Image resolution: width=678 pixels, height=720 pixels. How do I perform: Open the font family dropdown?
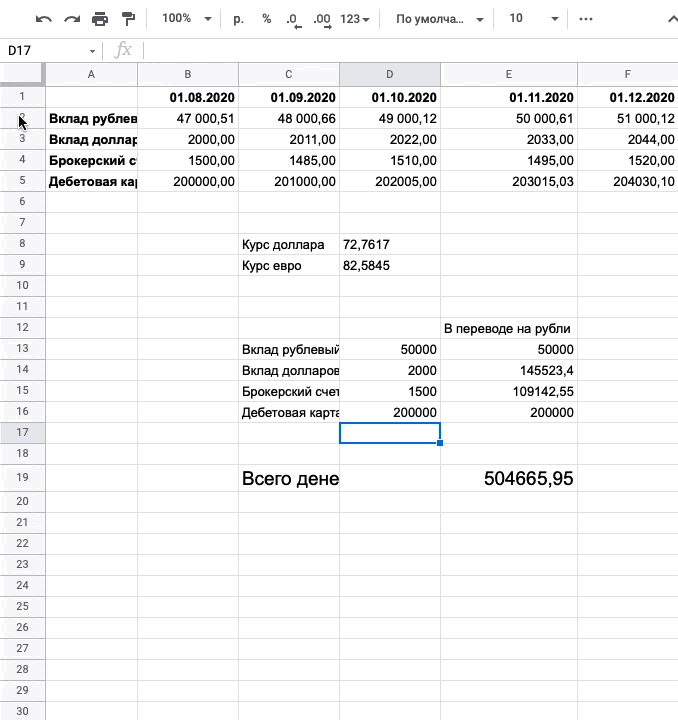pyautogui.click(x=440, y=19)
